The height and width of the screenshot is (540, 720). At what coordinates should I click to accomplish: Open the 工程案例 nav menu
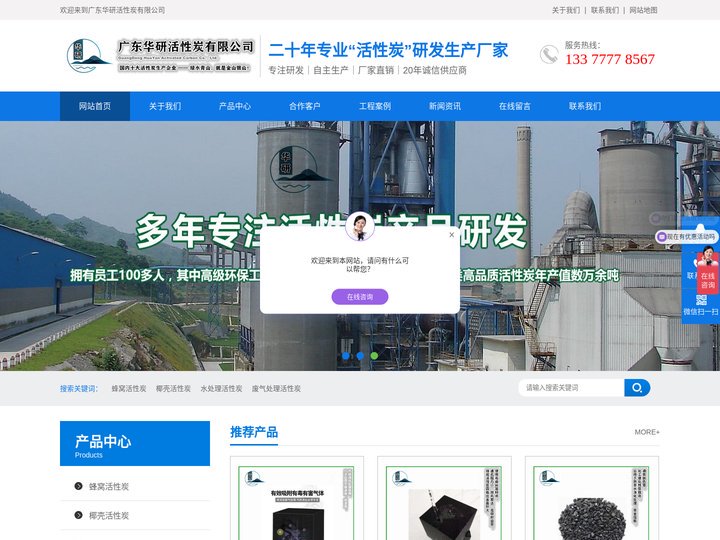click(375, 106)
